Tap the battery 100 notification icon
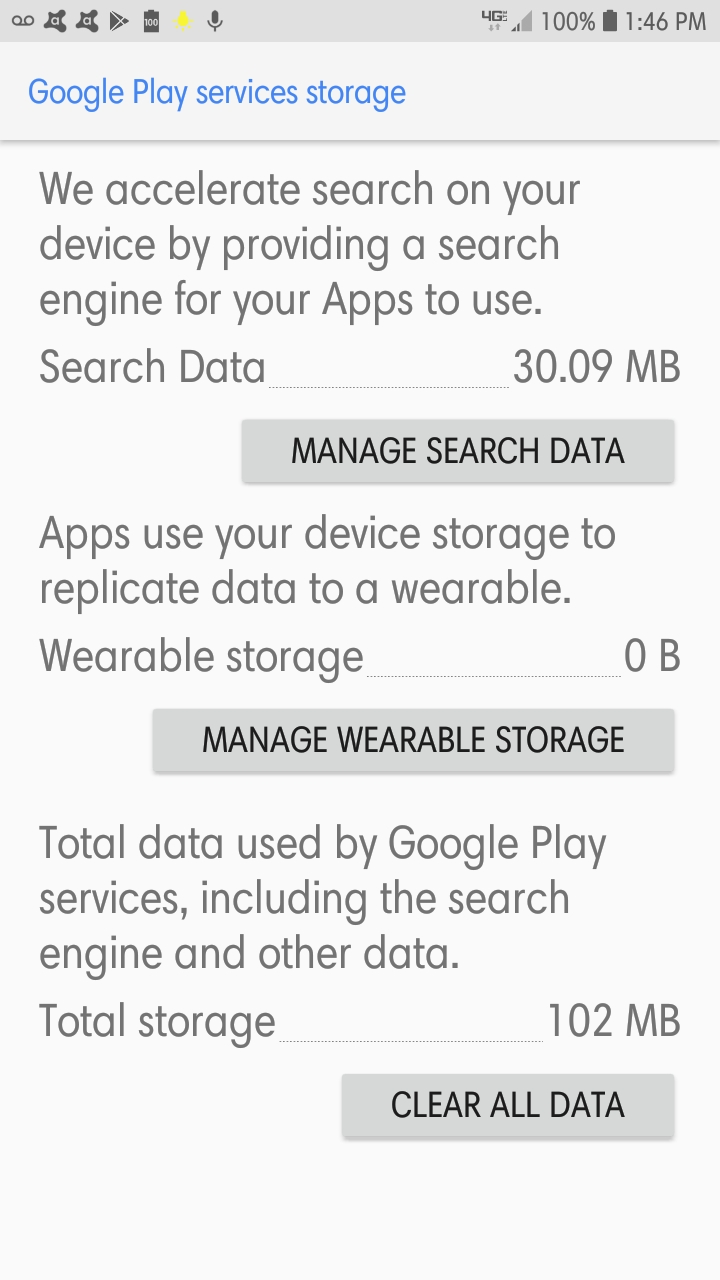The height and width of the screenshot is (1280, 720). (x=151, y=21)
